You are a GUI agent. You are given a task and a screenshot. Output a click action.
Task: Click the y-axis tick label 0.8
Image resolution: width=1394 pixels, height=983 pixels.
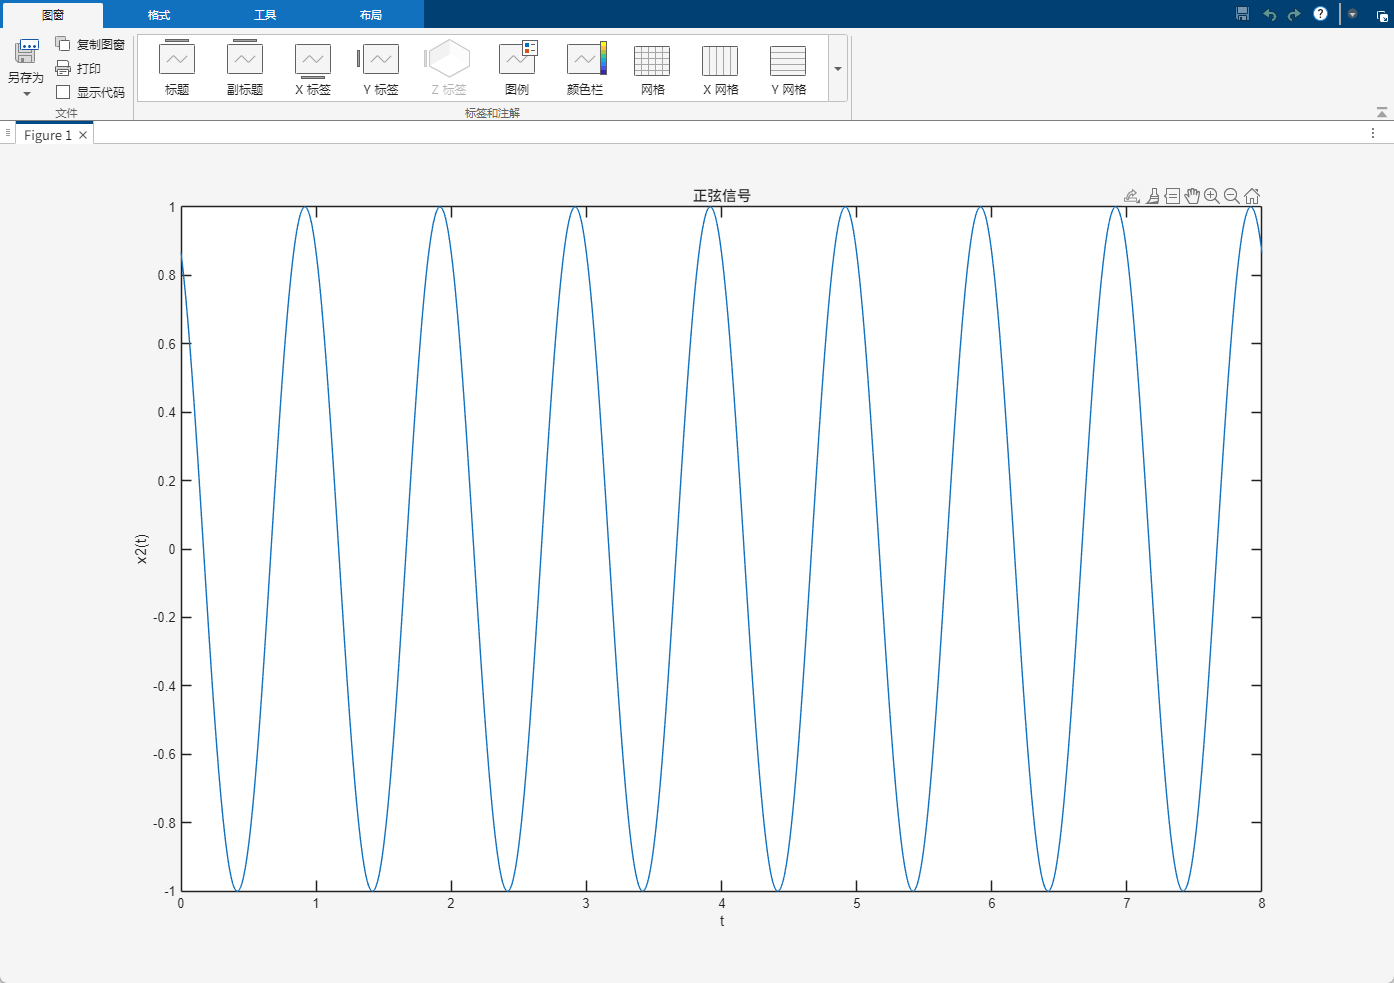(166, 275)
